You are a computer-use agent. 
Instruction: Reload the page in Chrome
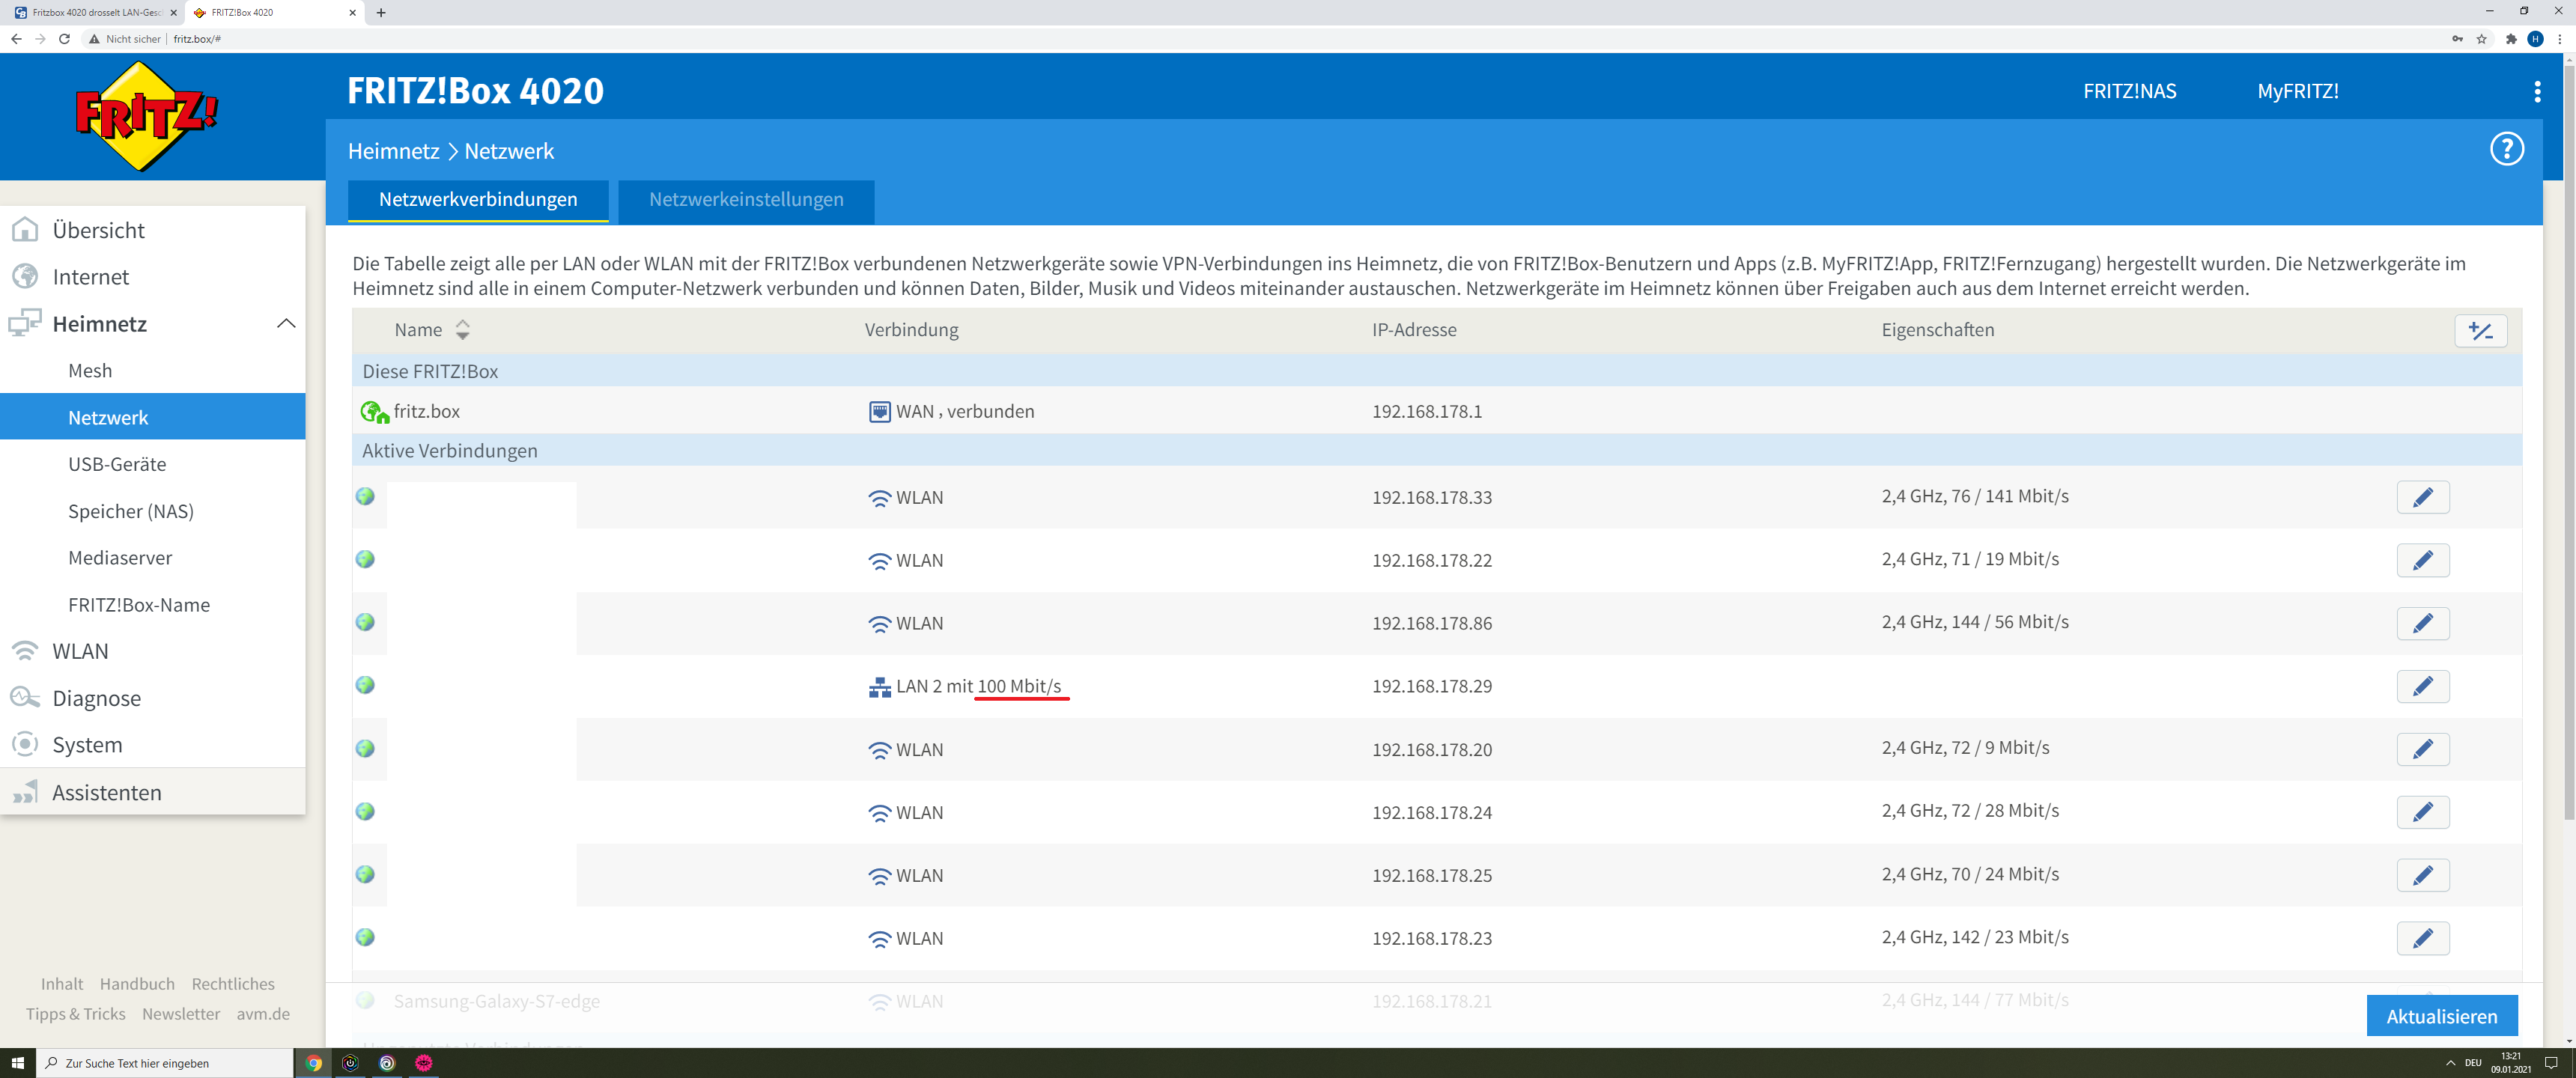pyautogui.click(x=65, y=39)
